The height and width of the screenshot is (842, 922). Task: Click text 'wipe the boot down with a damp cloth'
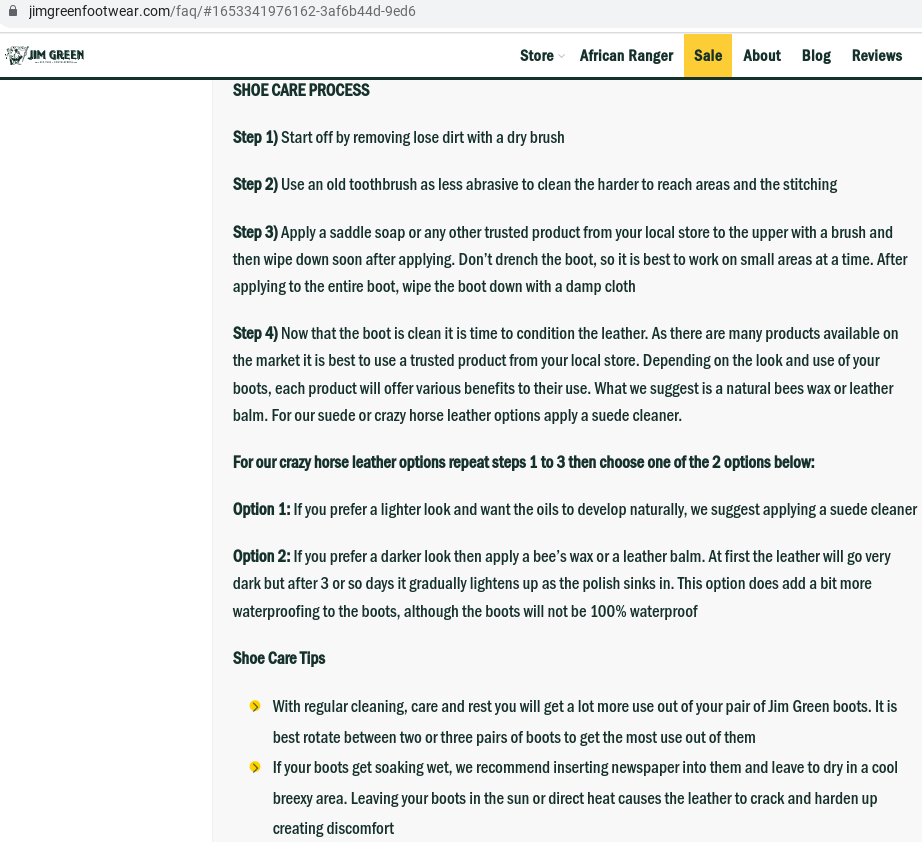click(519, 287)
